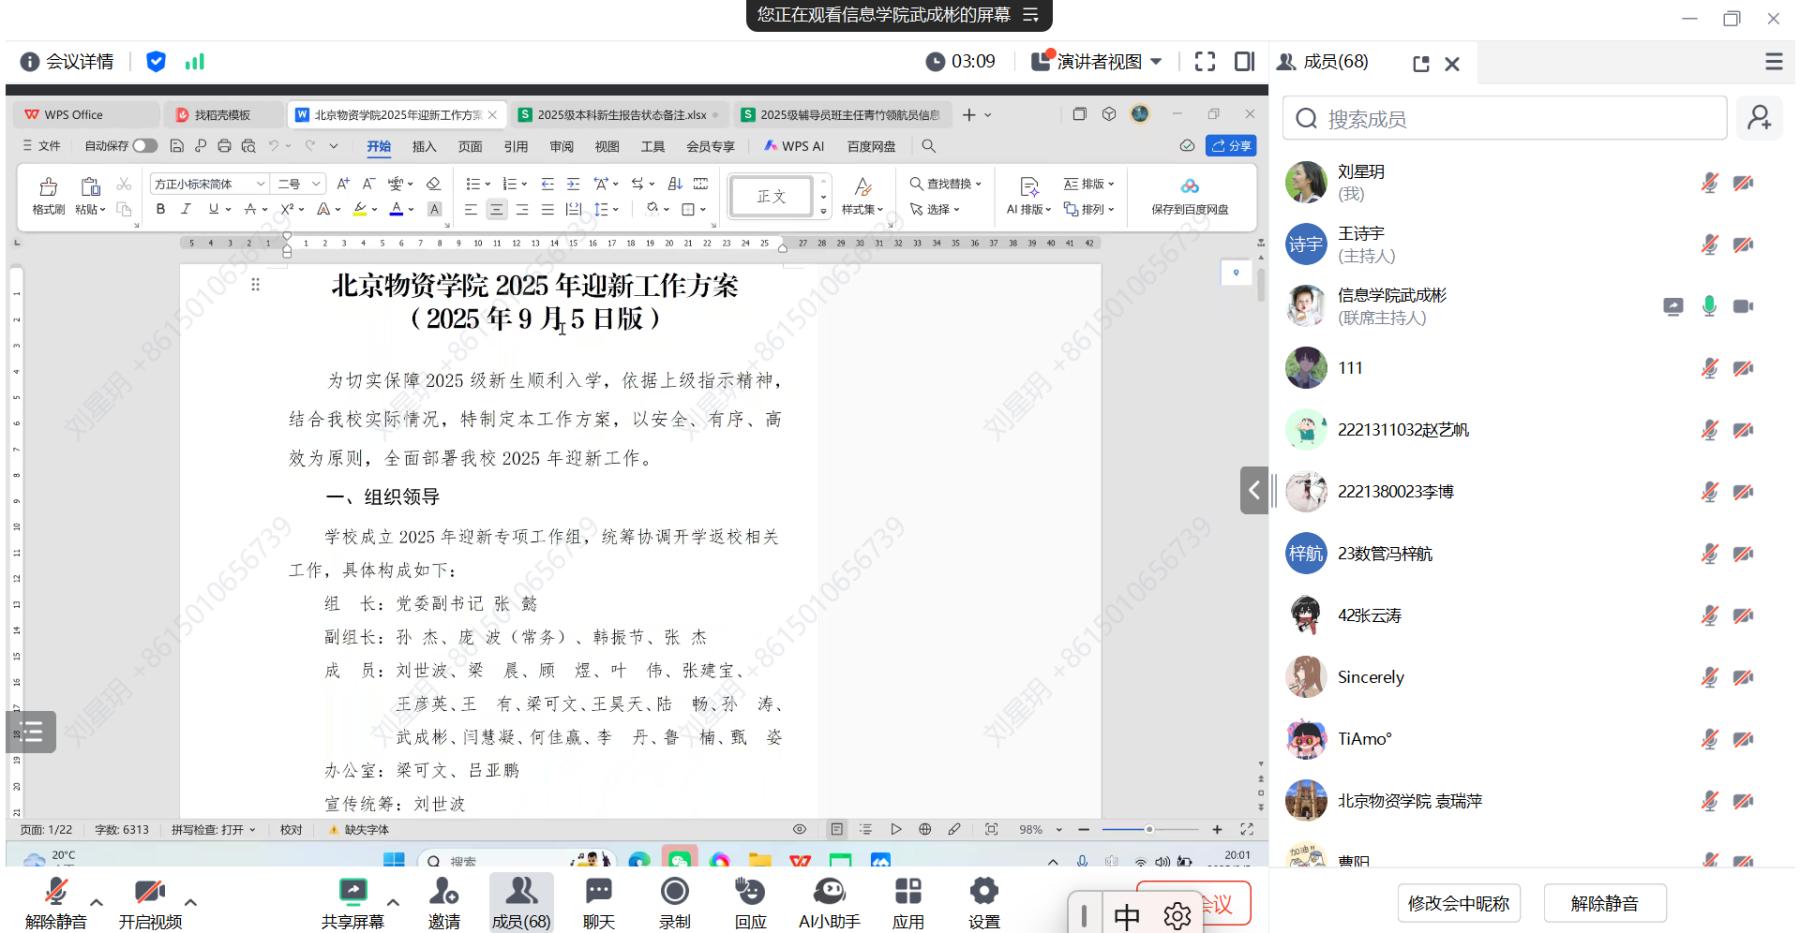This screenshot has height=933, width=1800.
Task: Open the AI assistant (AI小助手)
Action: (828, 892)
